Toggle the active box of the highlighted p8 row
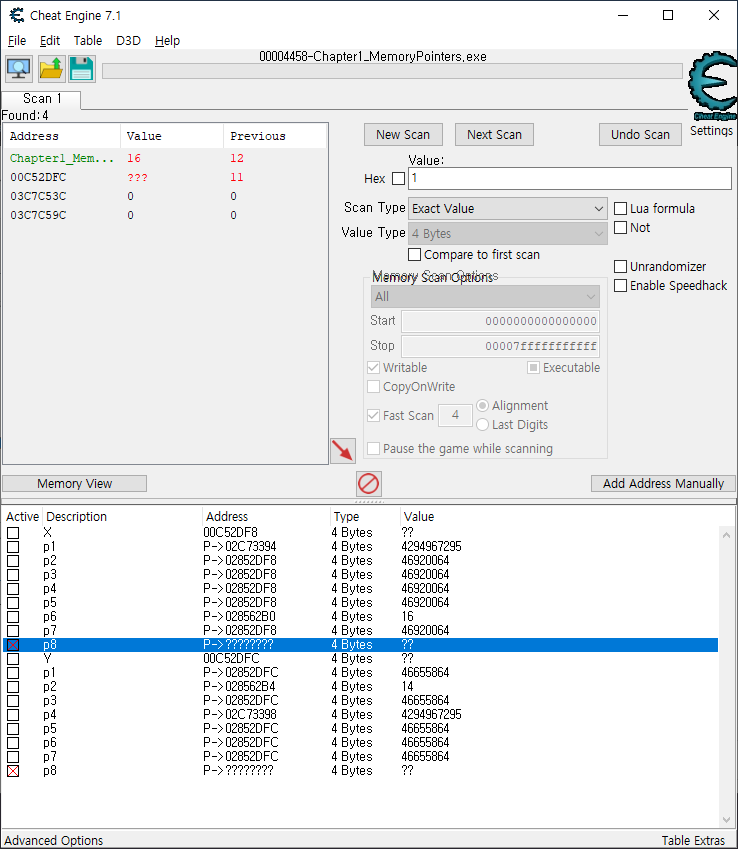 (x=13, y=645)
